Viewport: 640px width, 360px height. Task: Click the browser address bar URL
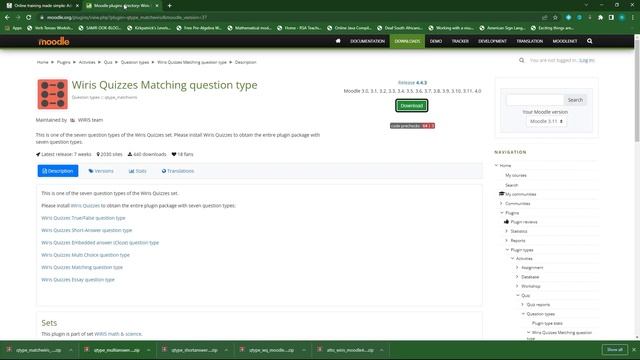click(127, 18)
